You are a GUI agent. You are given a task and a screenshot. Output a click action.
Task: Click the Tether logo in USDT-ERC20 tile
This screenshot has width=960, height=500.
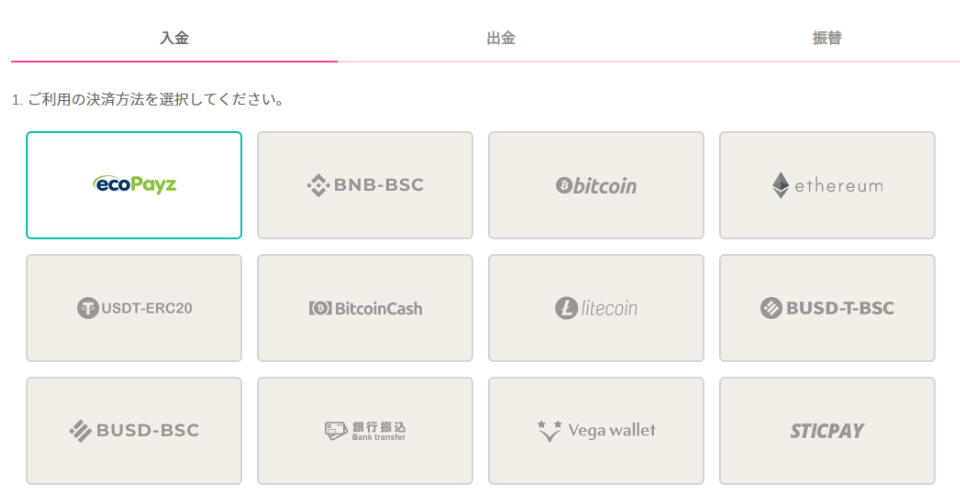pos(88,308)
